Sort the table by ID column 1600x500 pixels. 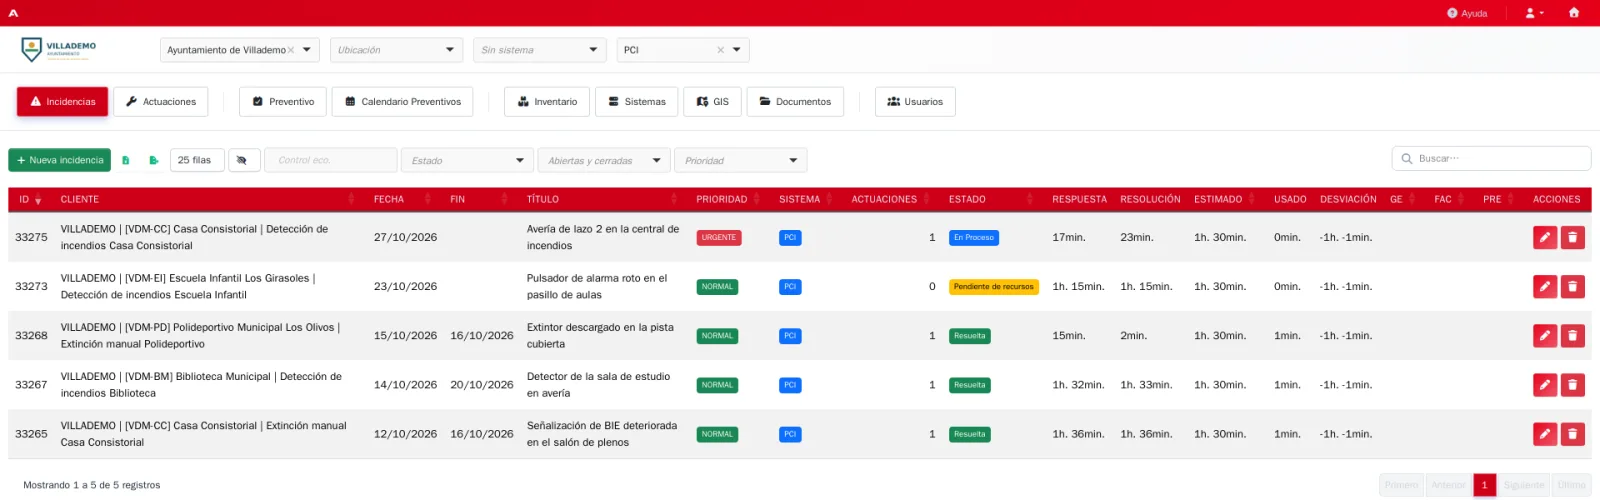pyautogui.click(x=30, y=199)
